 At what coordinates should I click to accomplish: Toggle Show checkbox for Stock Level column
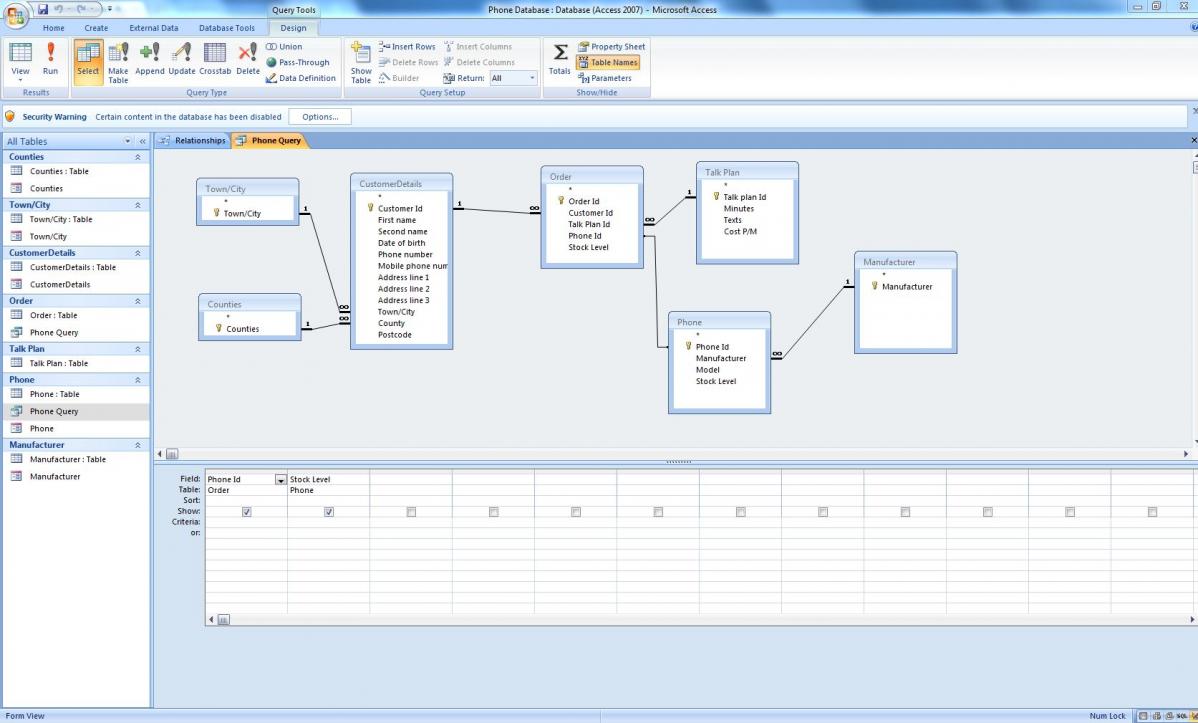[329, 512]
